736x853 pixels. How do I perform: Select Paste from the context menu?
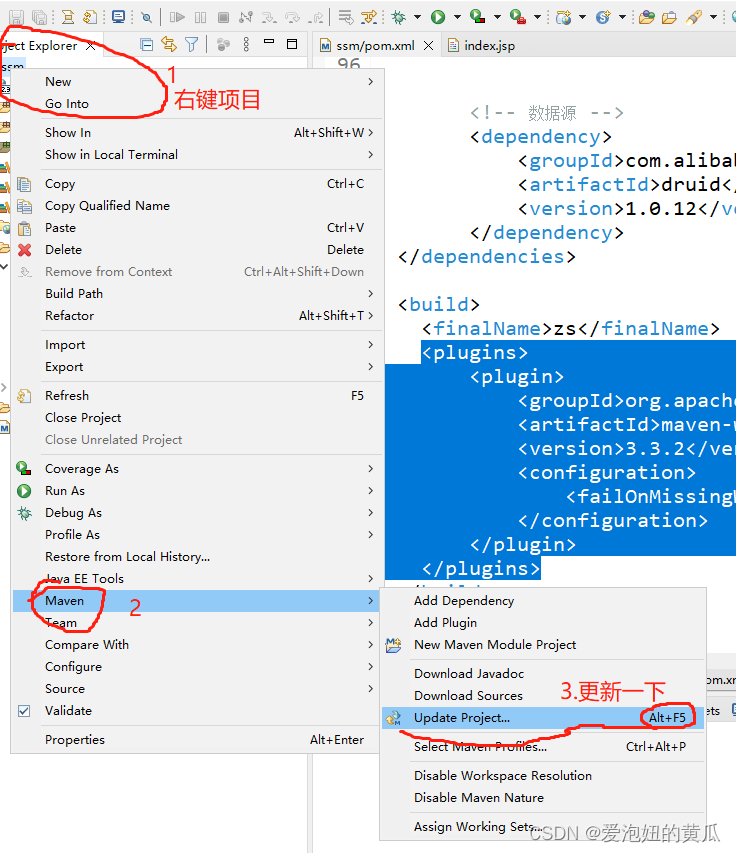pos(197,227)
